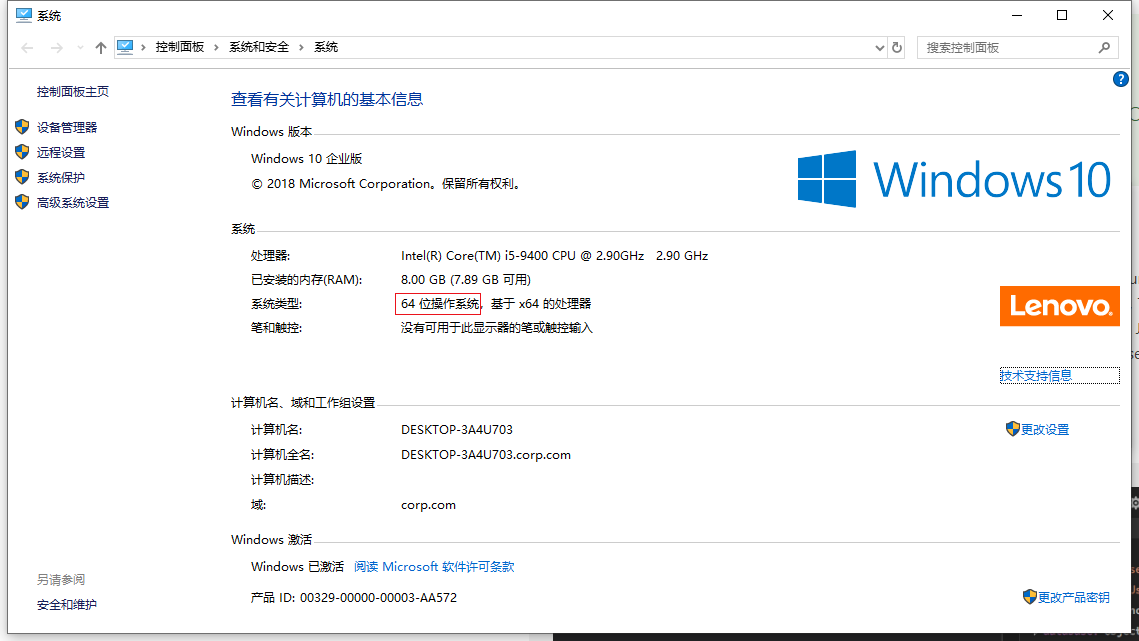This screenshot has width=1139, height=641.
Task: Click the Lenovo logo
Action: 1060,306
